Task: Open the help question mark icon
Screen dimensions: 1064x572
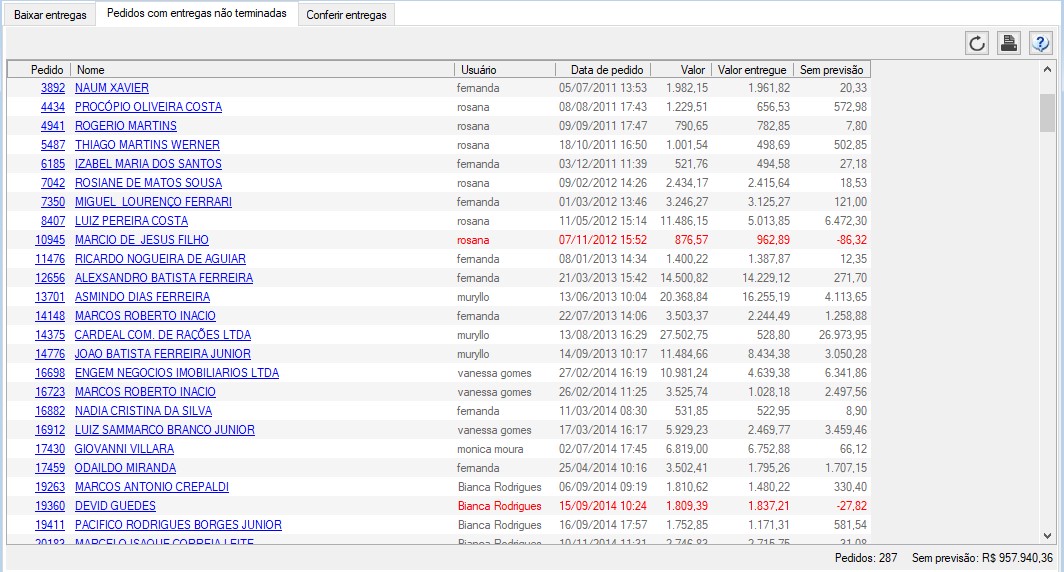Action: coord(1041,43)
